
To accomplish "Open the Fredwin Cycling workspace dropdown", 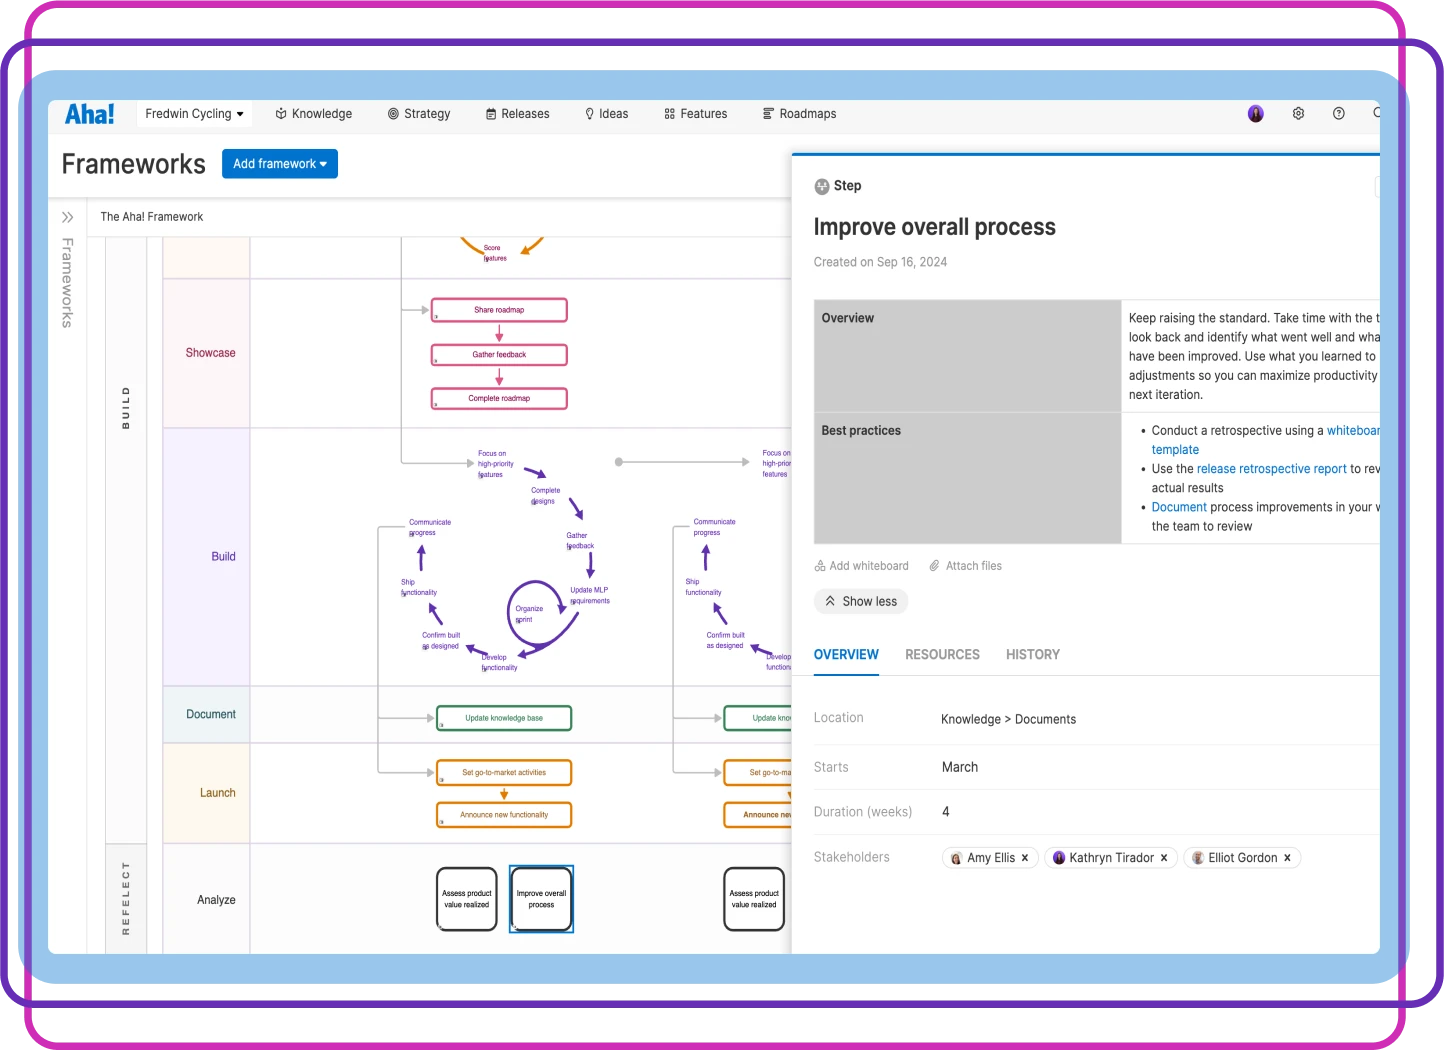I will coord(194,113).
